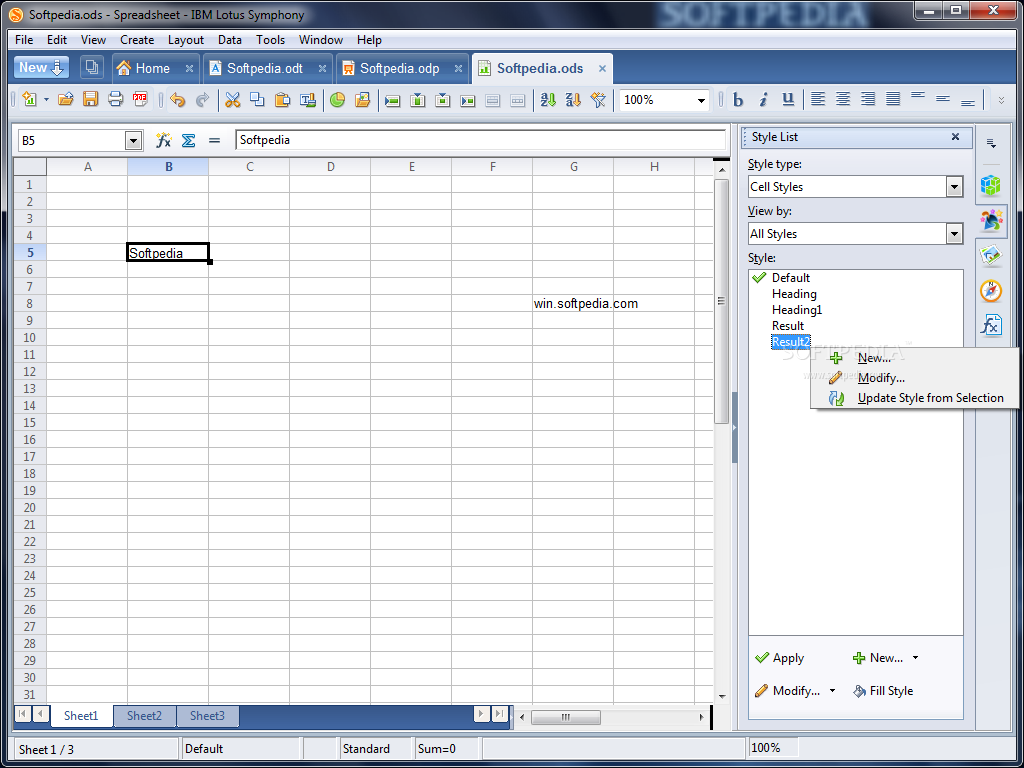Expand the toolbar overflow chevron
1024x768 pixels.
(1001, 101)
